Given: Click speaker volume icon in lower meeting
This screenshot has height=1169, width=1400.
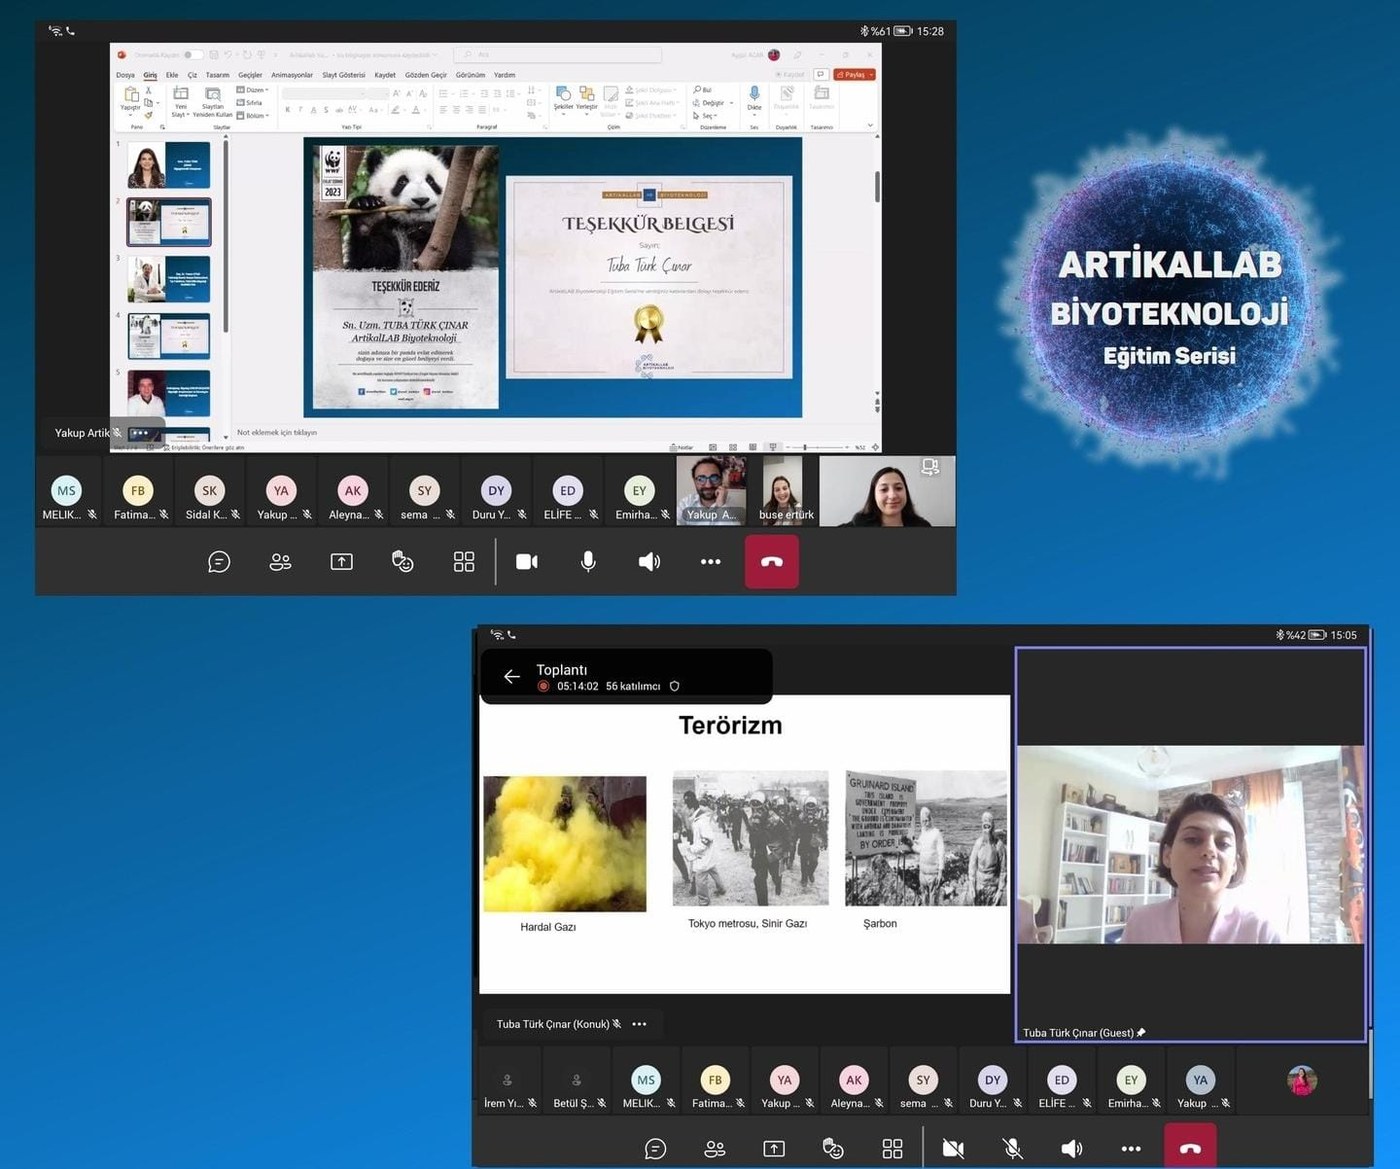Looking at the screenshot, I should point(1072,1149).
